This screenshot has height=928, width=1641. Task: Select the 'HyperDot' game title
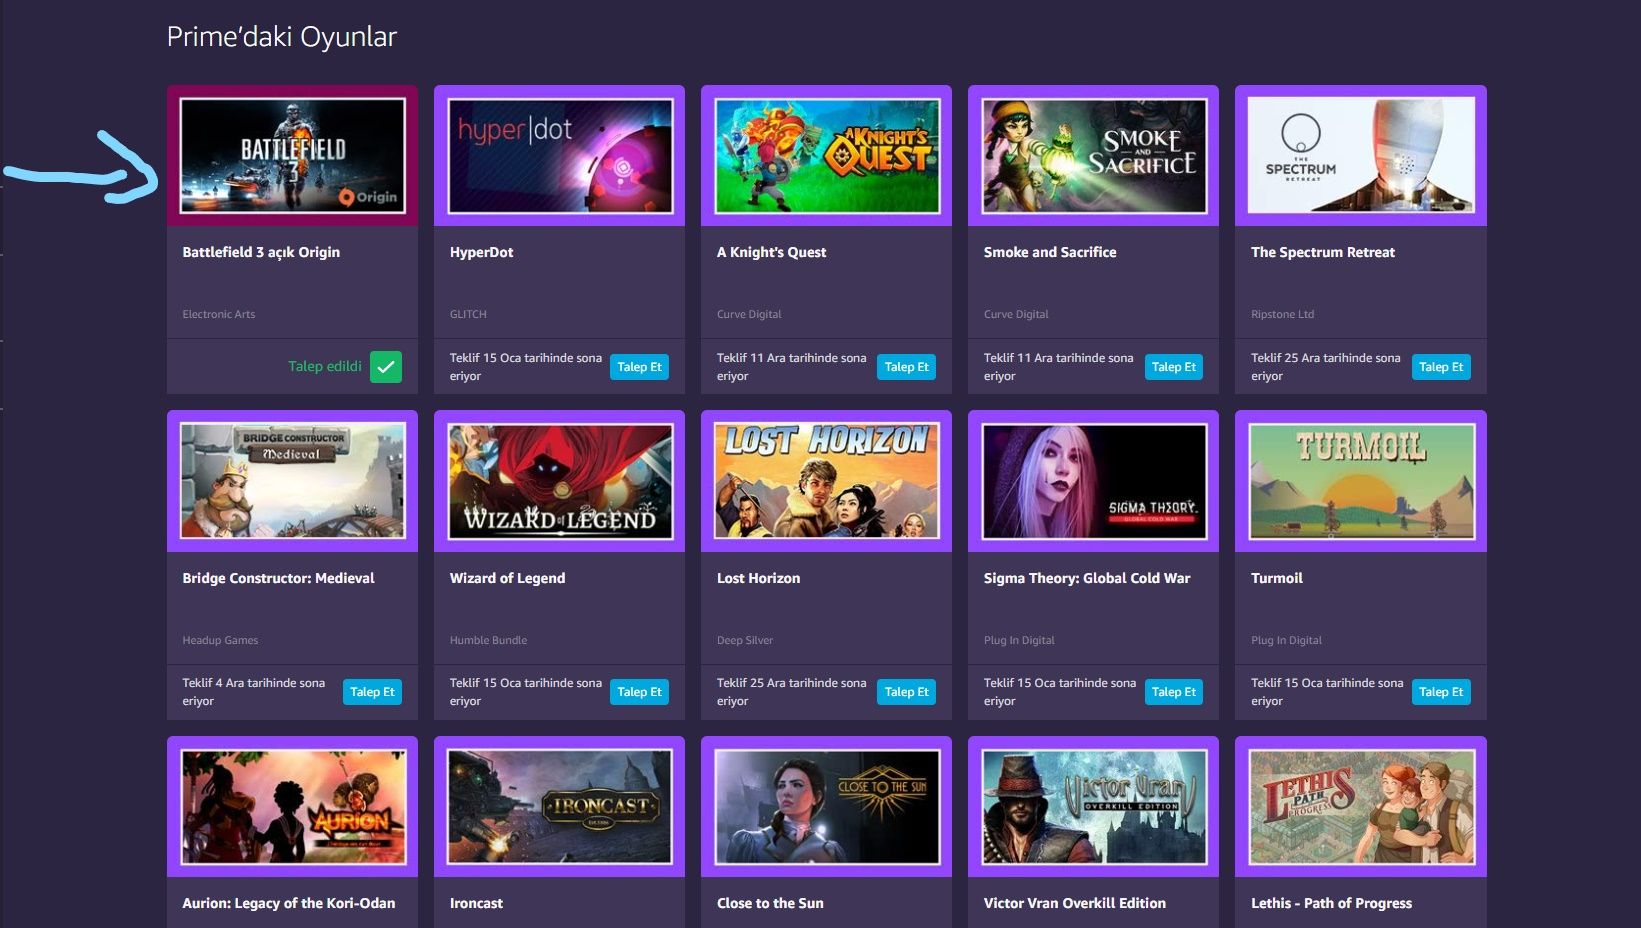481,252
